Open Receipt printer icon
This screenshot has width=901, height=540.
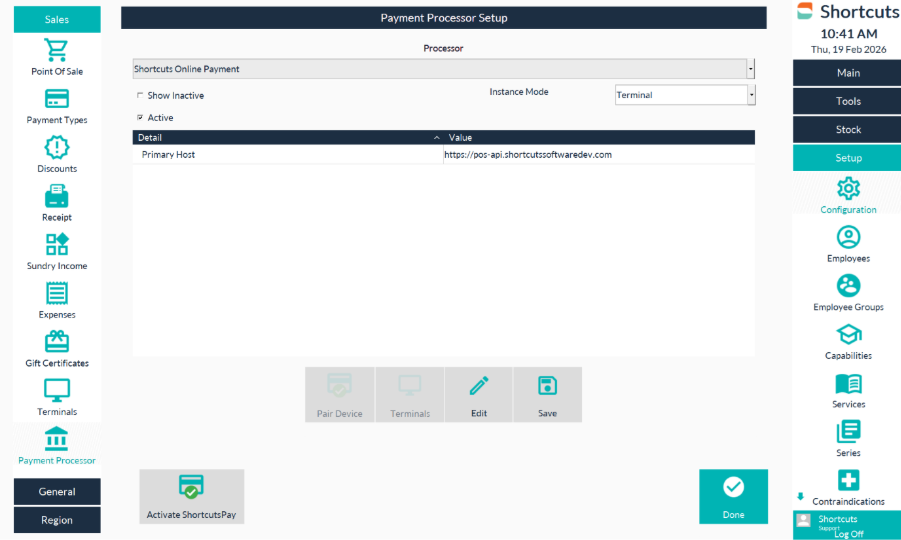point(56,196)
